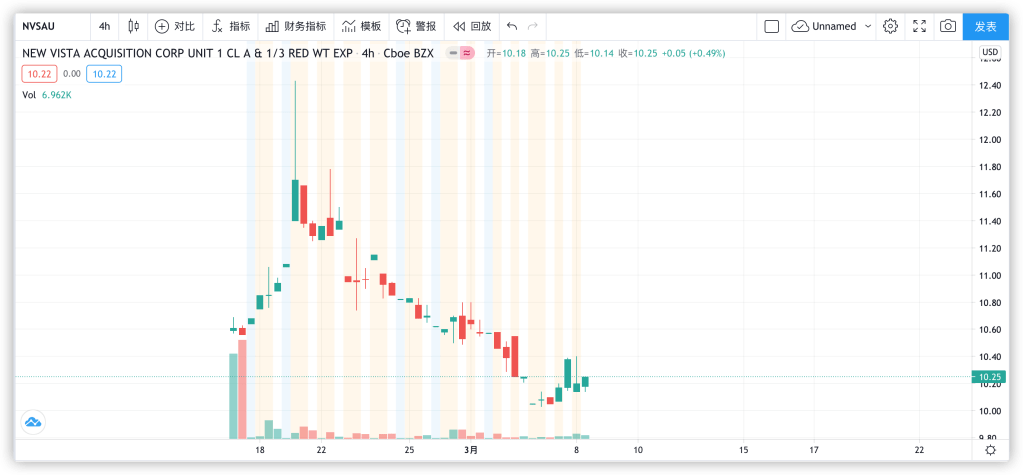The height and width of the screenshot is (475, 1023).
Task: Open the 指标 indicators menu
Action: click(x=230, y=26)
